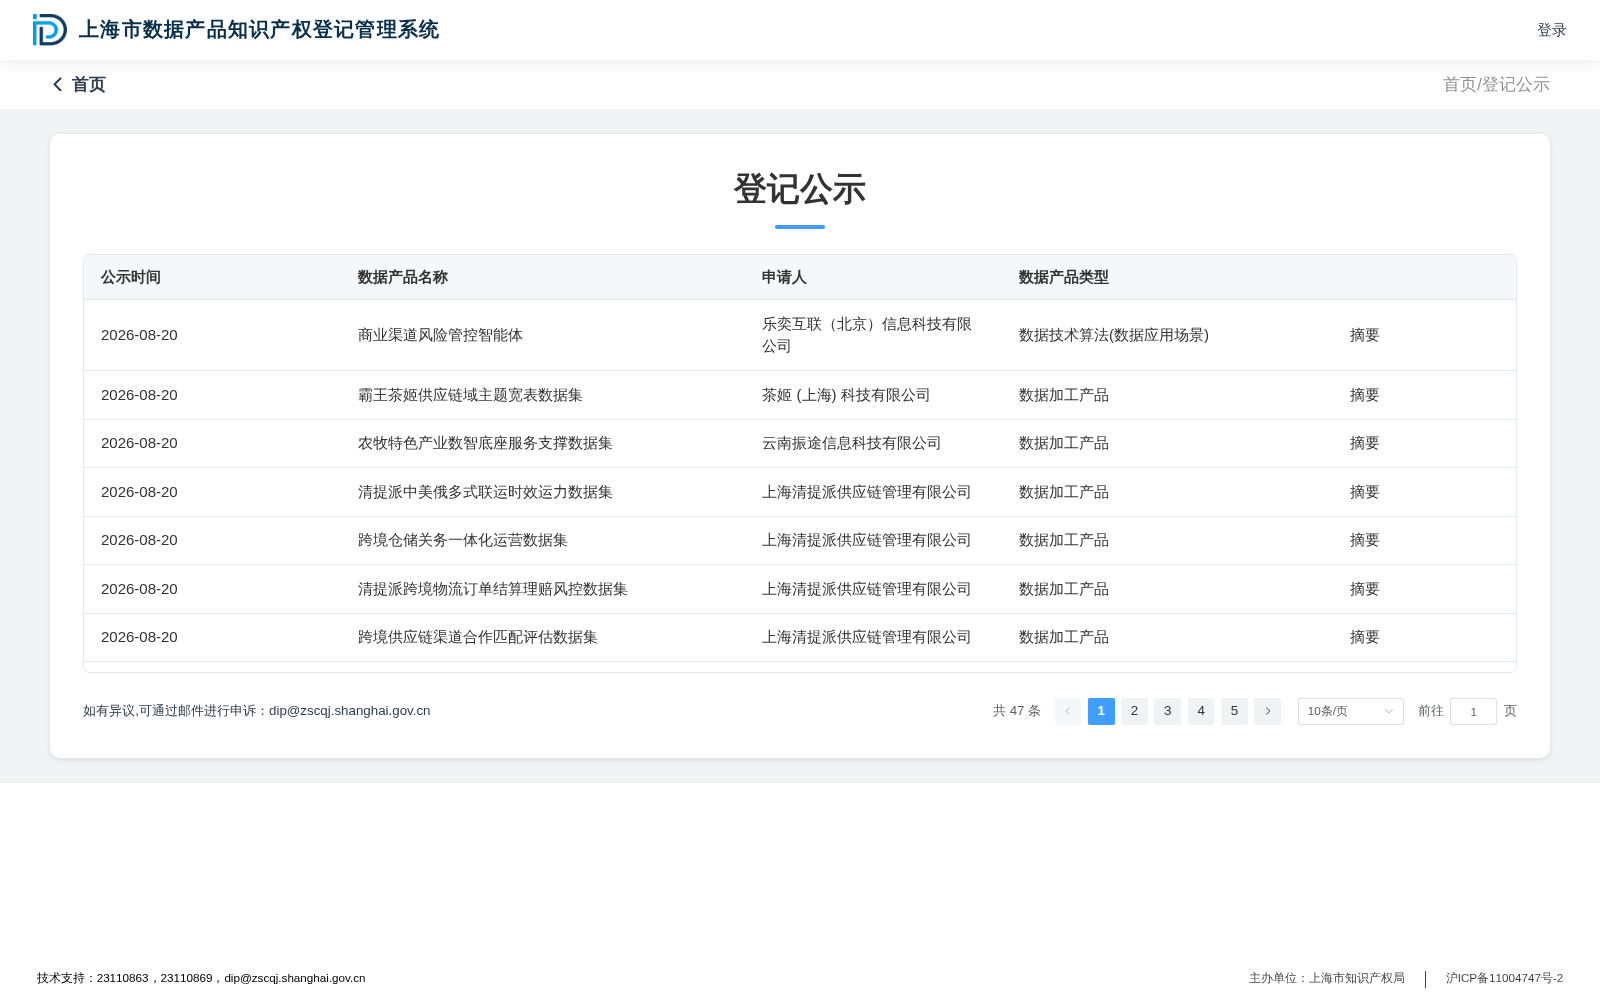This screenshot has height=1000, width=1600.
Task: Click product name 跨境供应链渠道合作匹配评估数据集
Action: click(x=477, y=637)
